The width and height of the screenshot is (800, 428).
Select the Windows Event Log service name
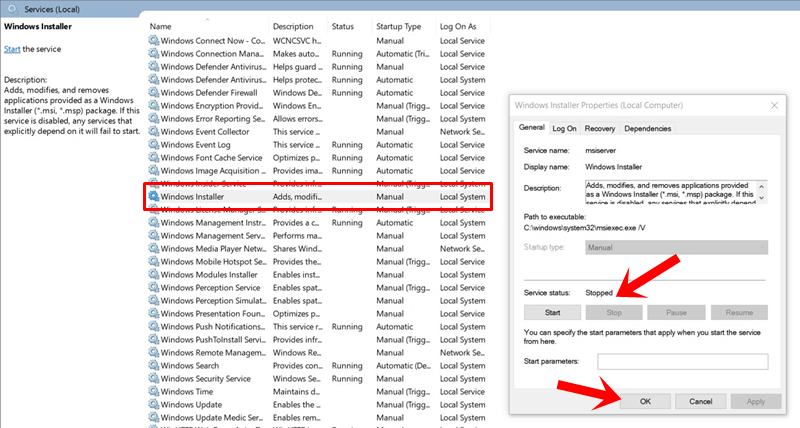pos(195,144)
